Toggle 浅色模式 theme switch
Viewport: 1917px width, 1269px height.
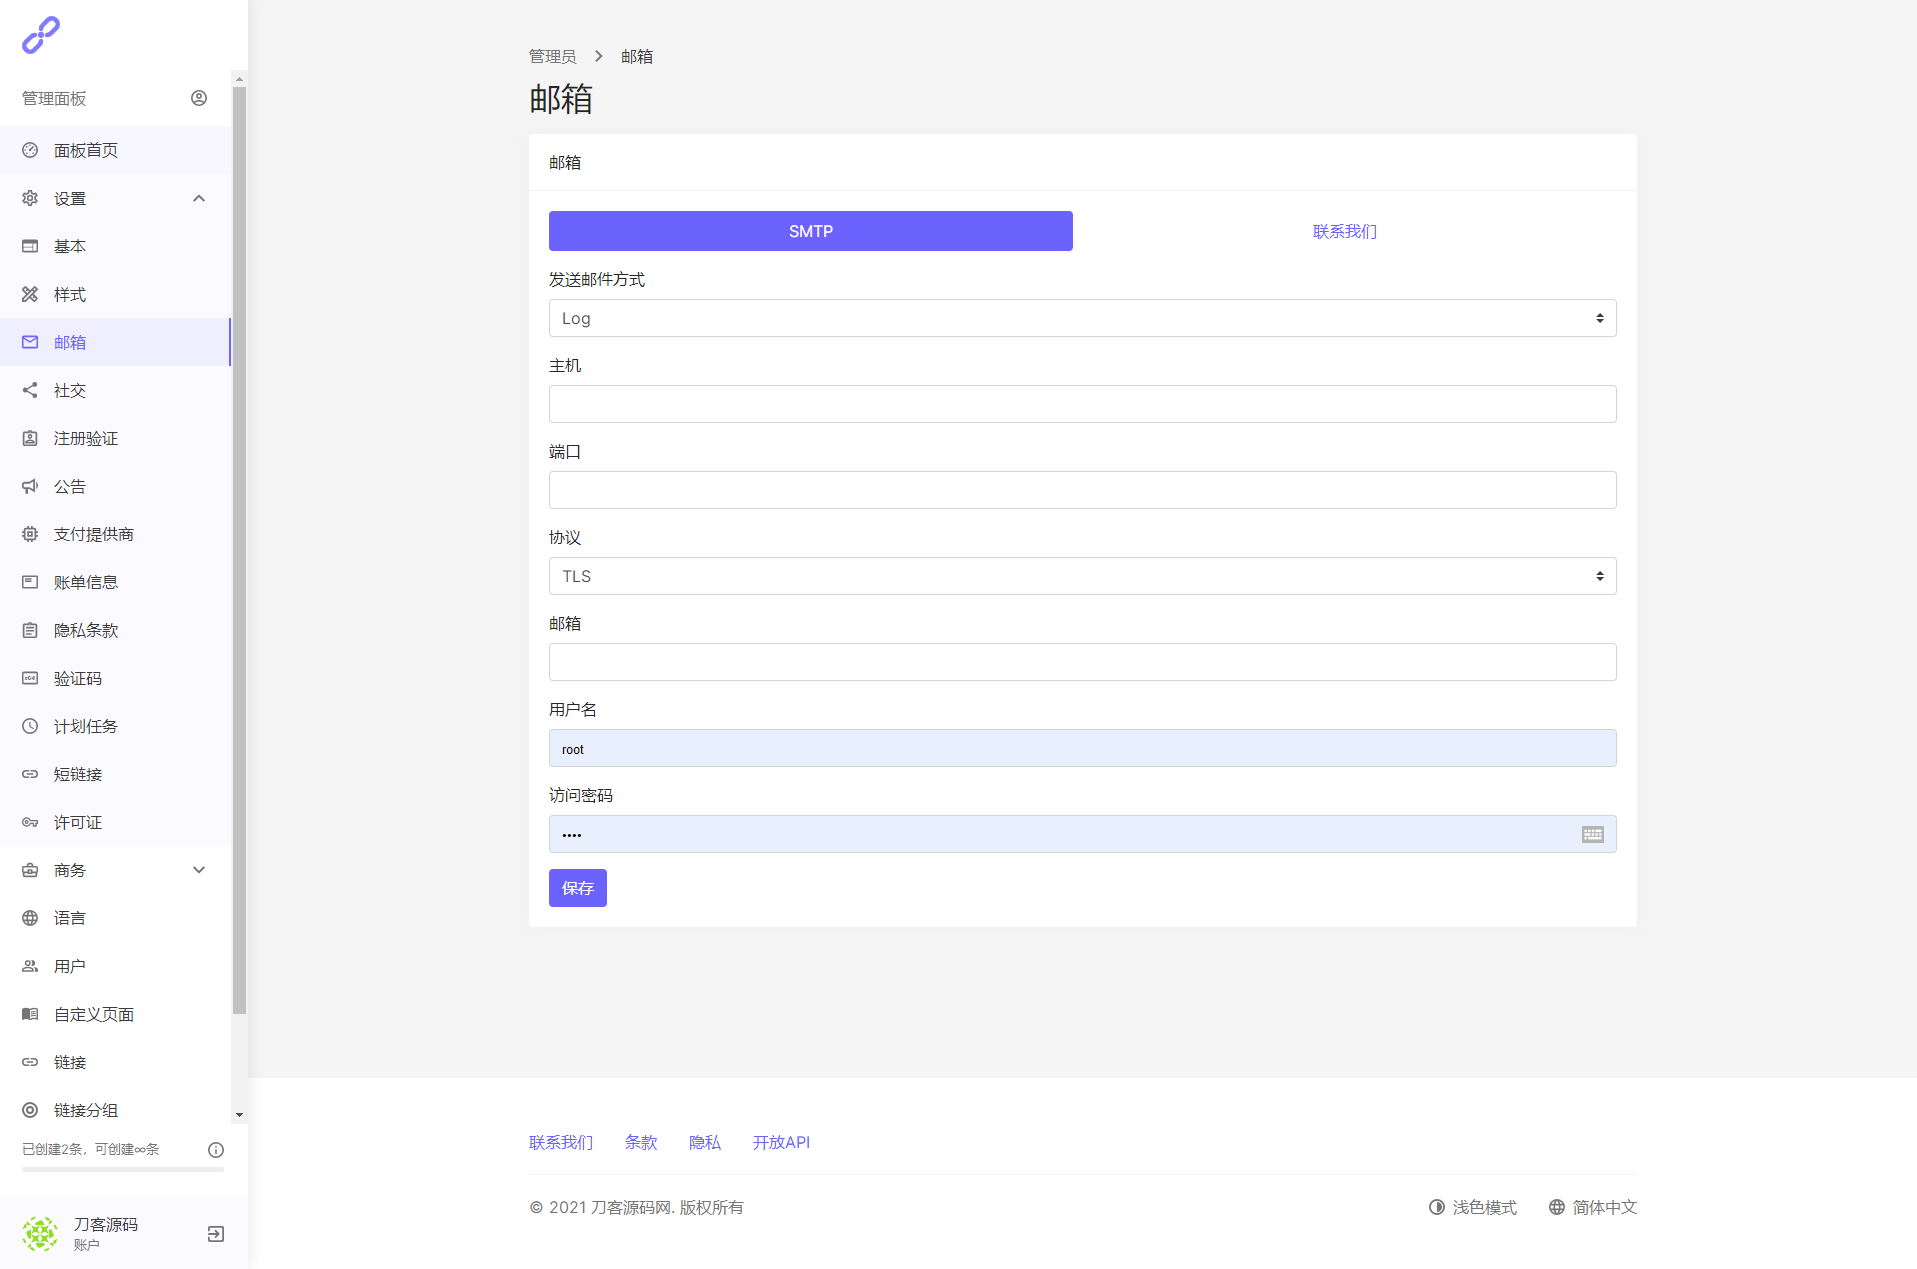1473,1207
